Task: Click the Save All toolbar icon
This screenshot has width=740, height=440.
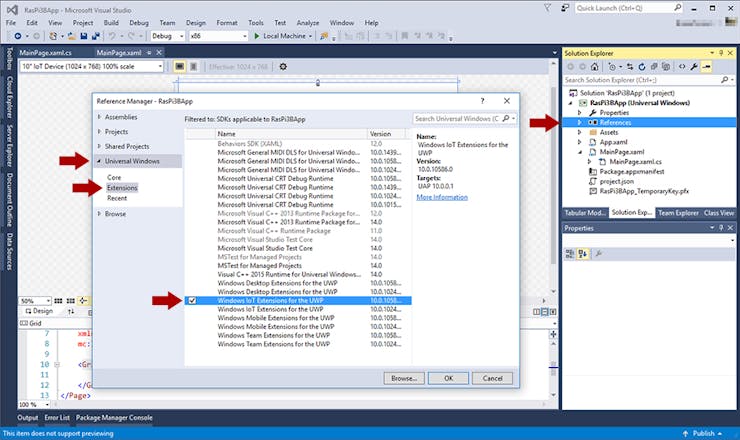Action: (96, 36)
